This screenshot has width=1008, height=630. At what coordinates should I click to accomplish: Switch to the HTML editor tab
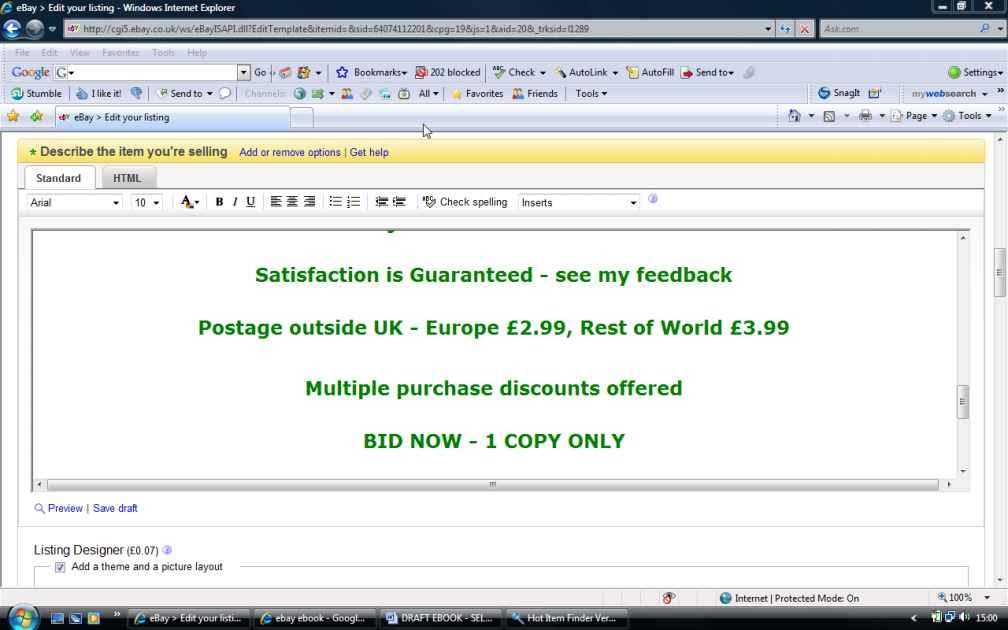[127, 178]
